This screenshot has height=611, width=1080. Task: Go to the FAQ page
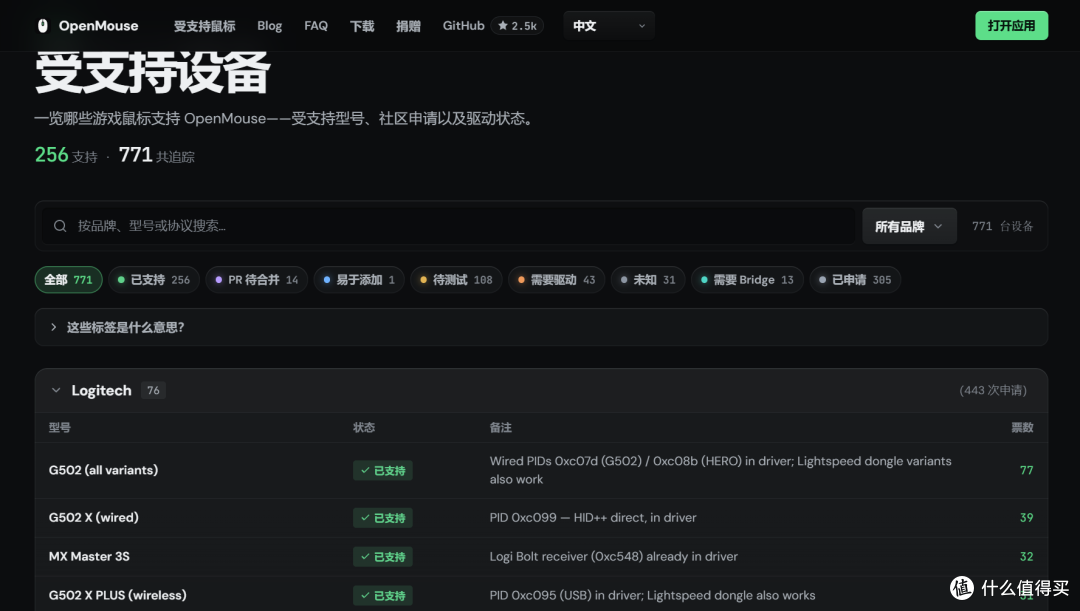point(316,25)
